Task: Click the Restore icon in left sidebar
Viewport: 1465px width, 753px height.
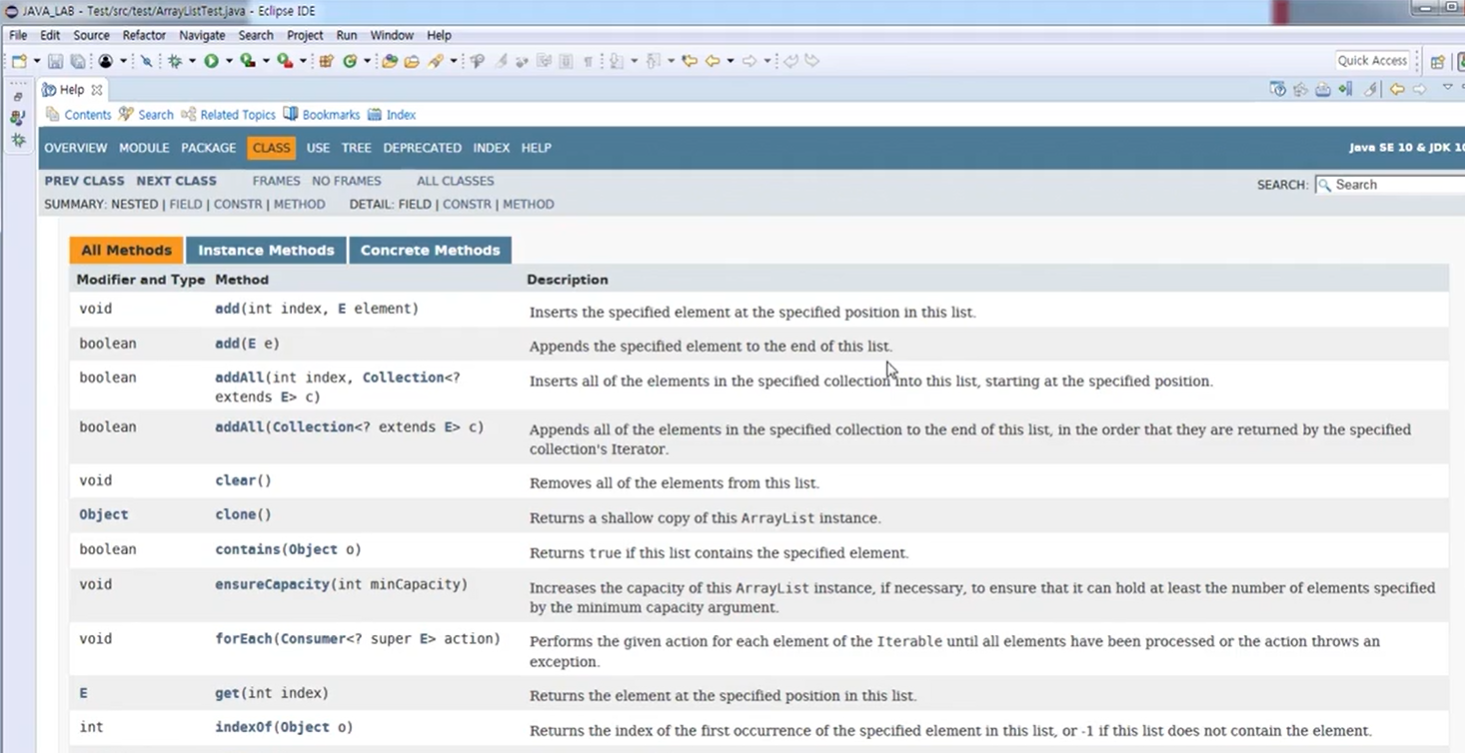Action: click(18, 97)
